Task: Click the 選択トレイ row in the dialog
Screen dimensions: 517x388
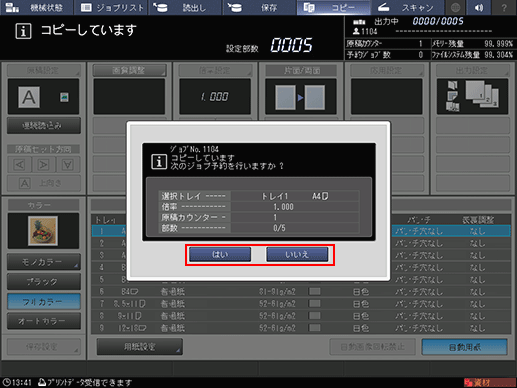Action: pos(259,196)
